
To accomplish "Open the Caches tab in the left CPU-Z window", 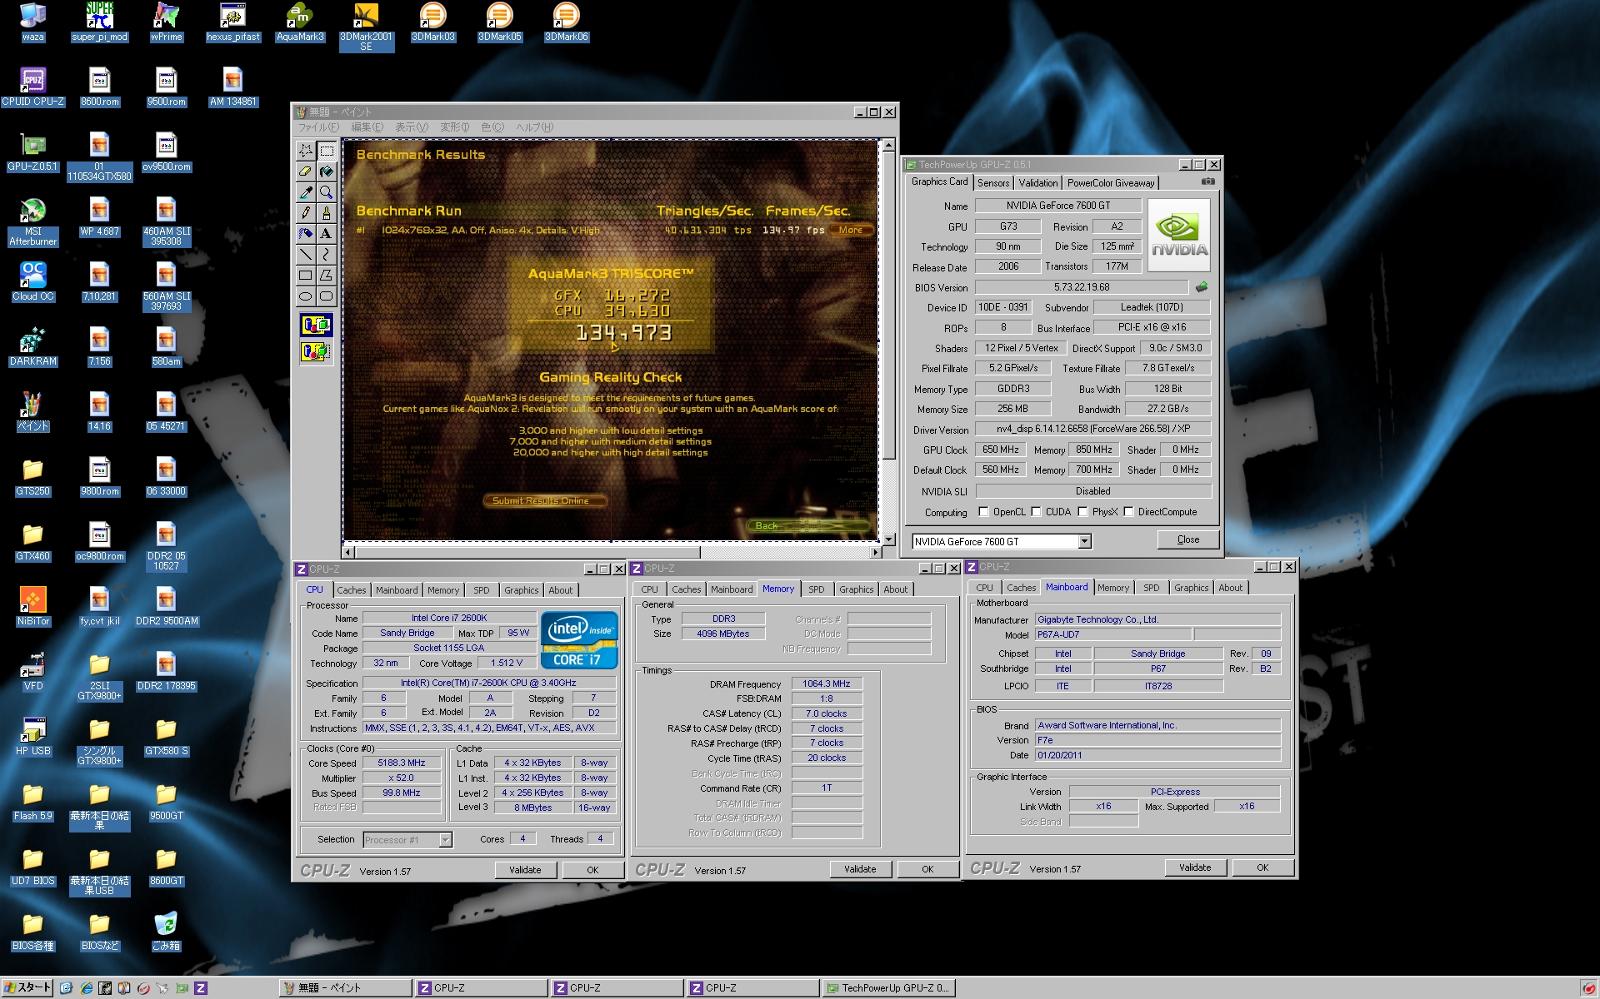I will pos(351,590).
